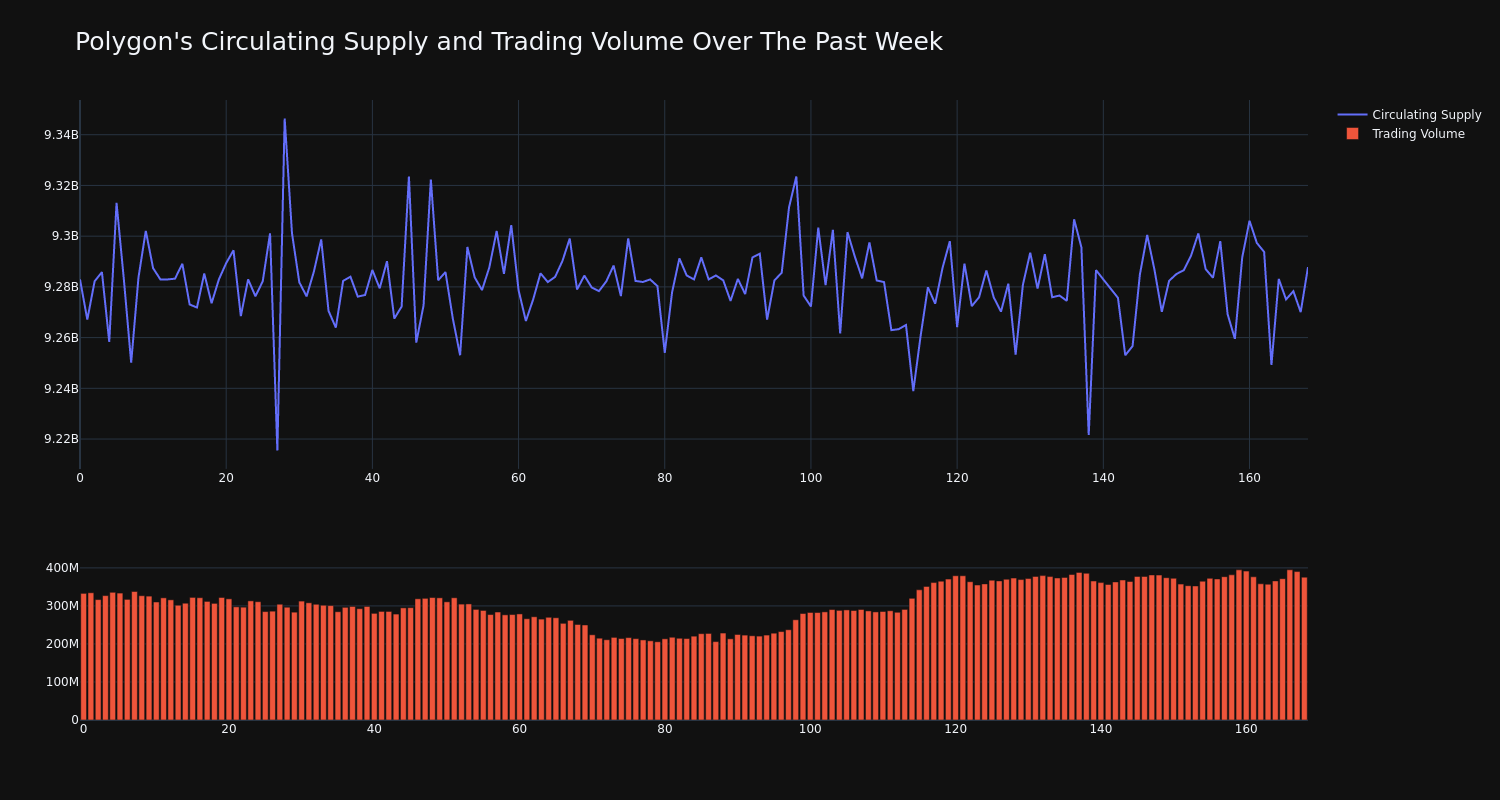Click x-axis label 40 on supply chart

(x=372, y=478)
